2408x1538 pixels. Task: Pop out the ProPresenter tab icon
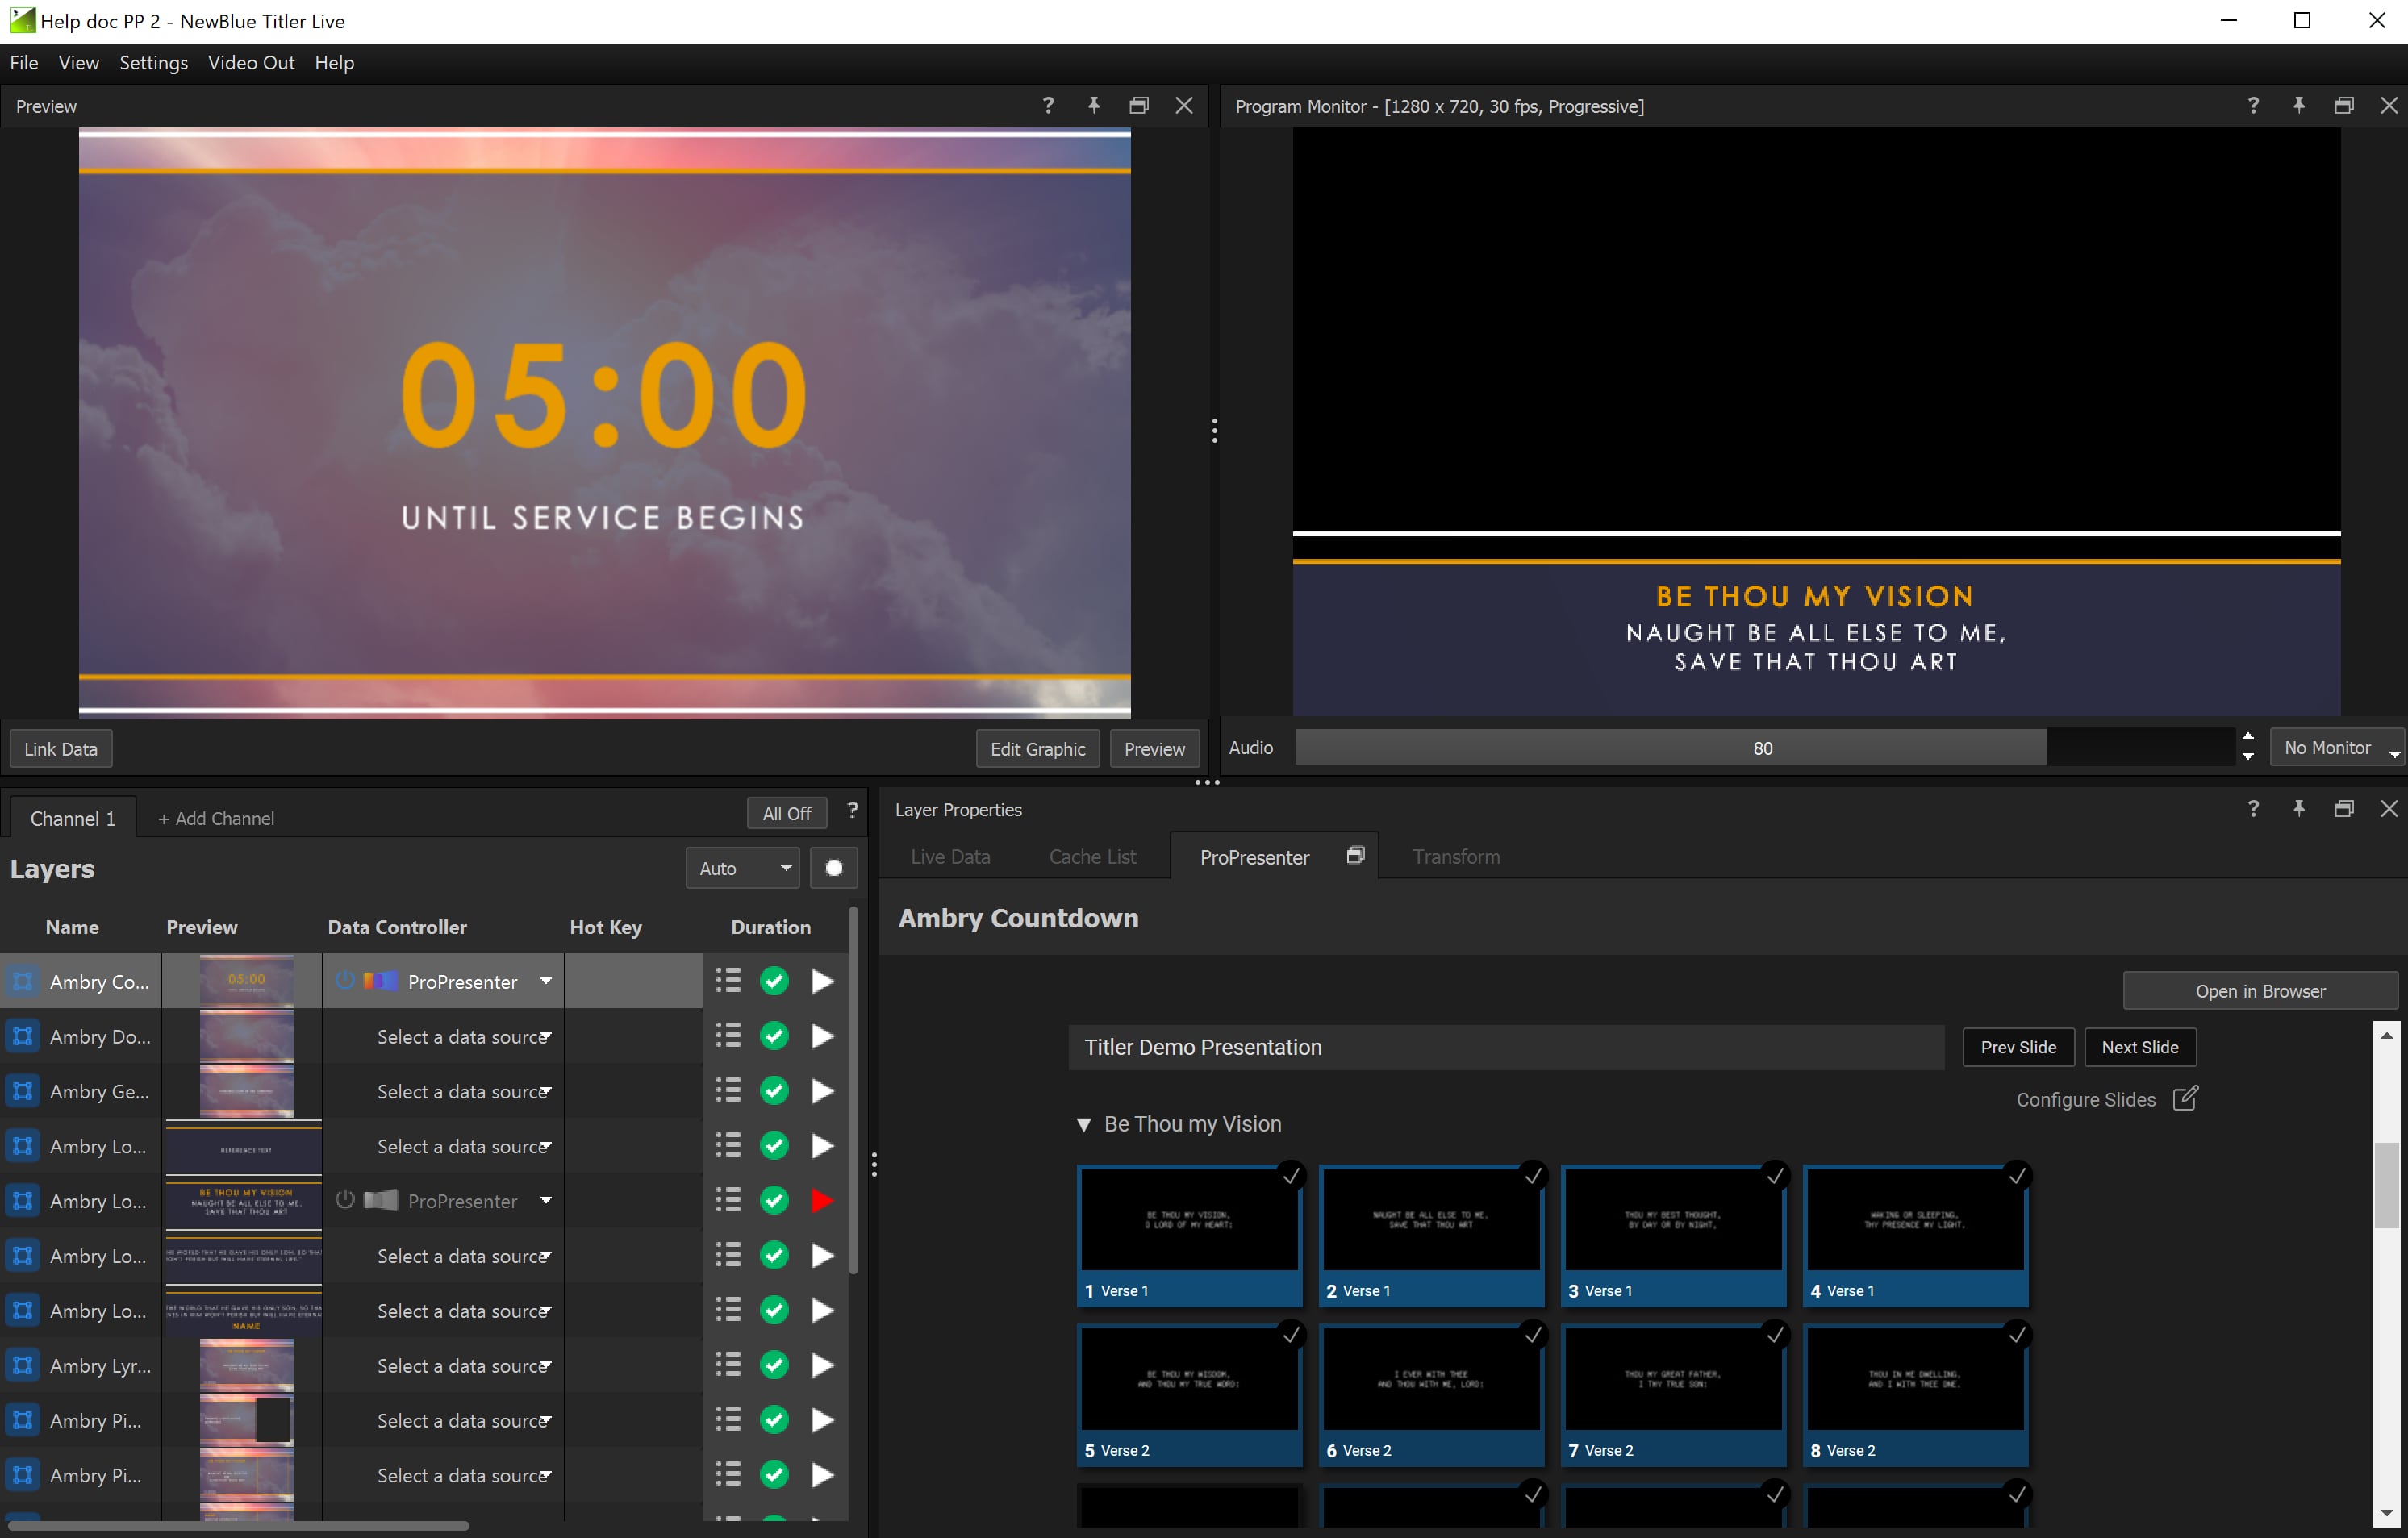coord(1355,855)
